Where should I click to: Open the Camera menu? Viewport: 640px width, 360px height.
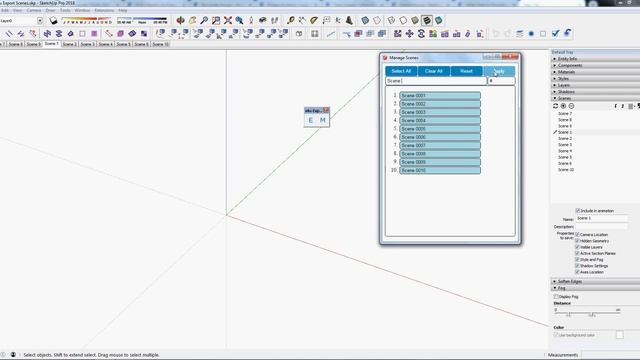pos(34,10)
